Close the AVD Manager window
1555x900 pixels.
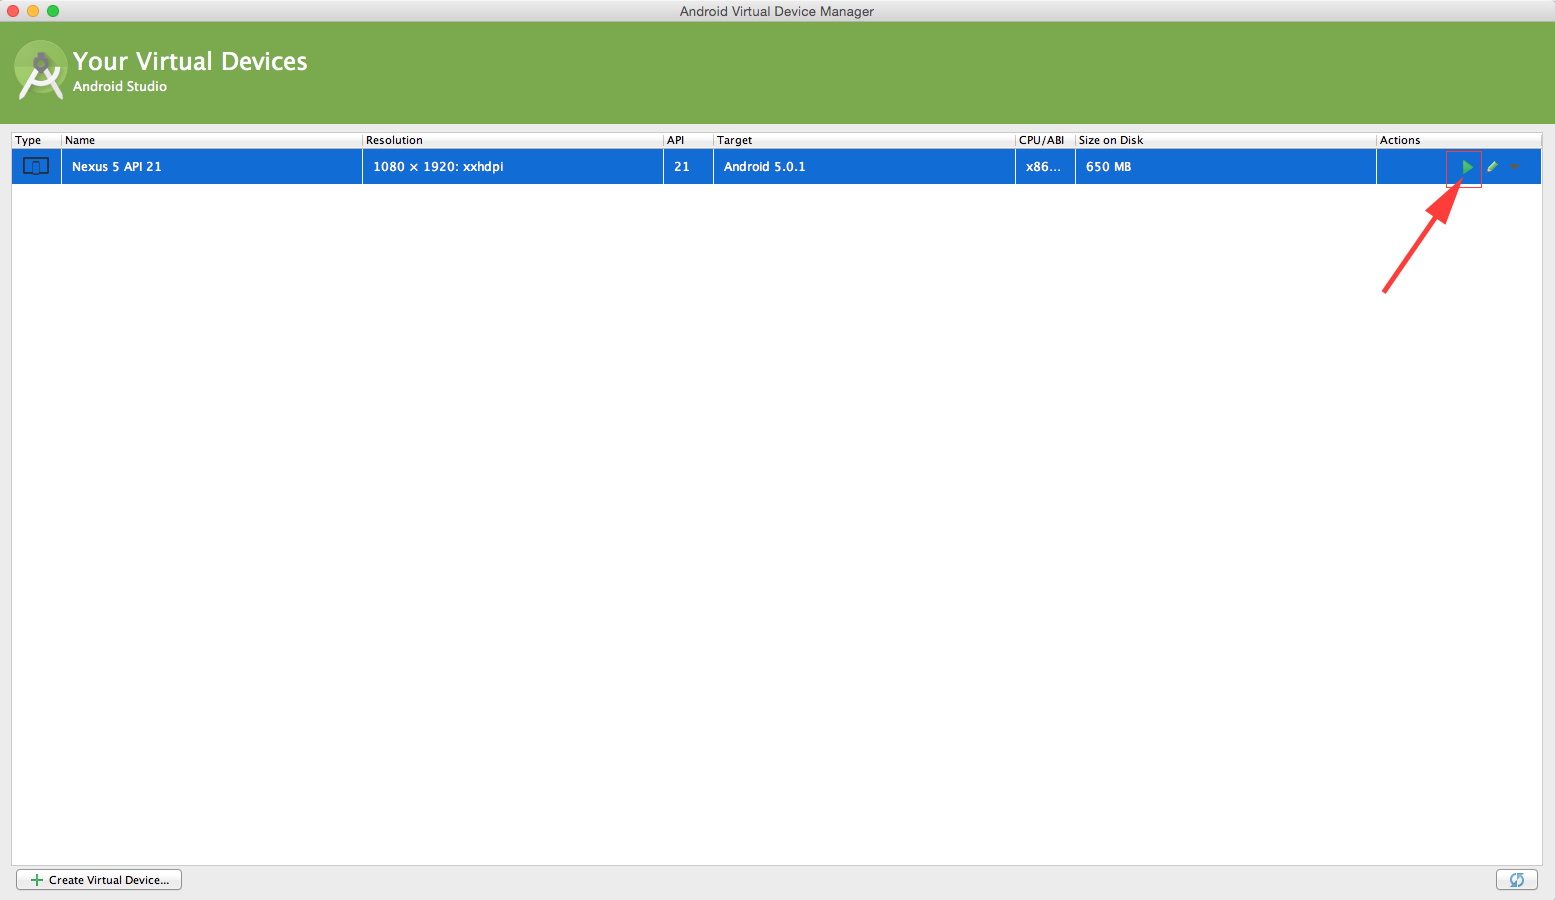[13, 11]
